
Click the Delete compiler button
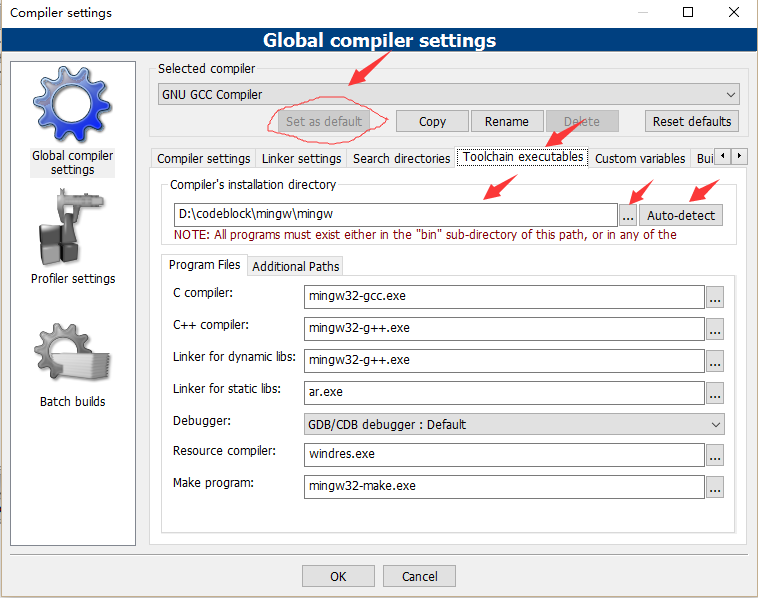click(x=582, y=121)
